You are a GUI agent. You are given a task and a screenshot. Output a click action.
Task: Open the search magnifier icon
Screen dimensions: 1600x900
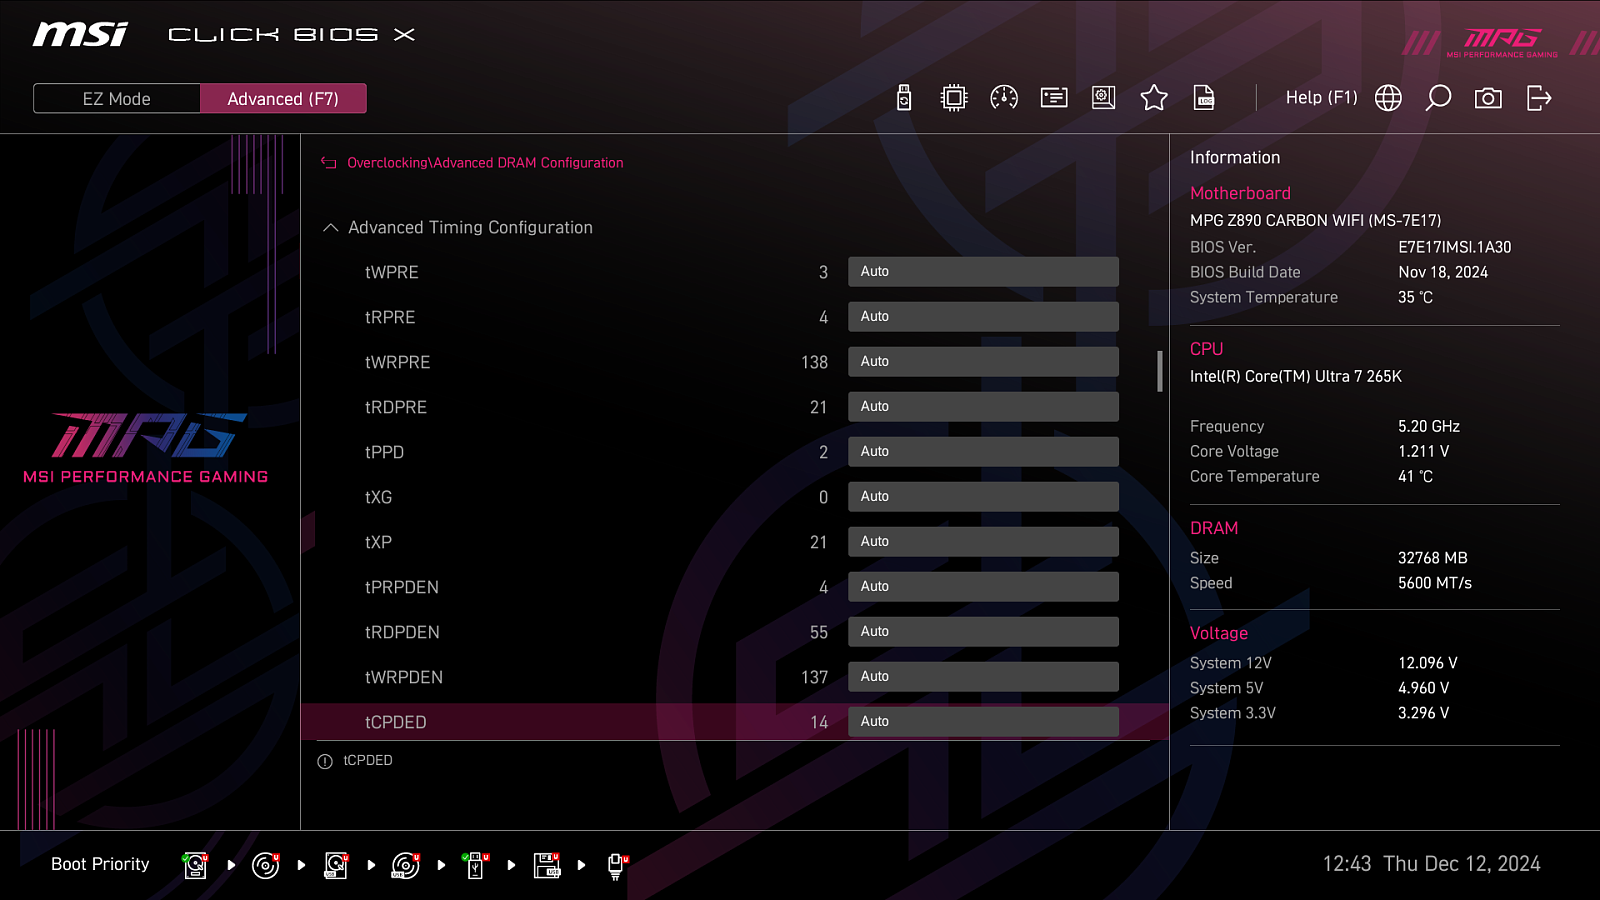tap(1438, 98)
